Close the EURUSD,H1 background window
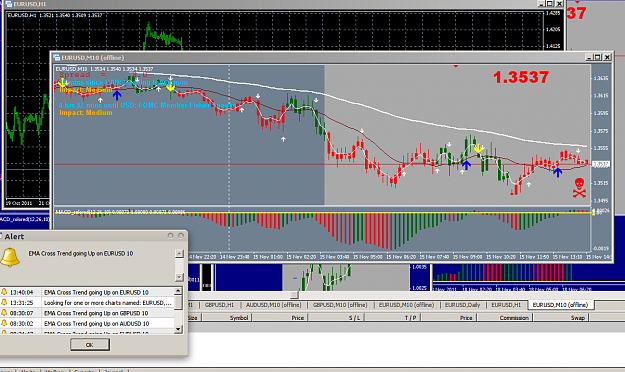Screen dimensions: 625x372 [559, 4]
